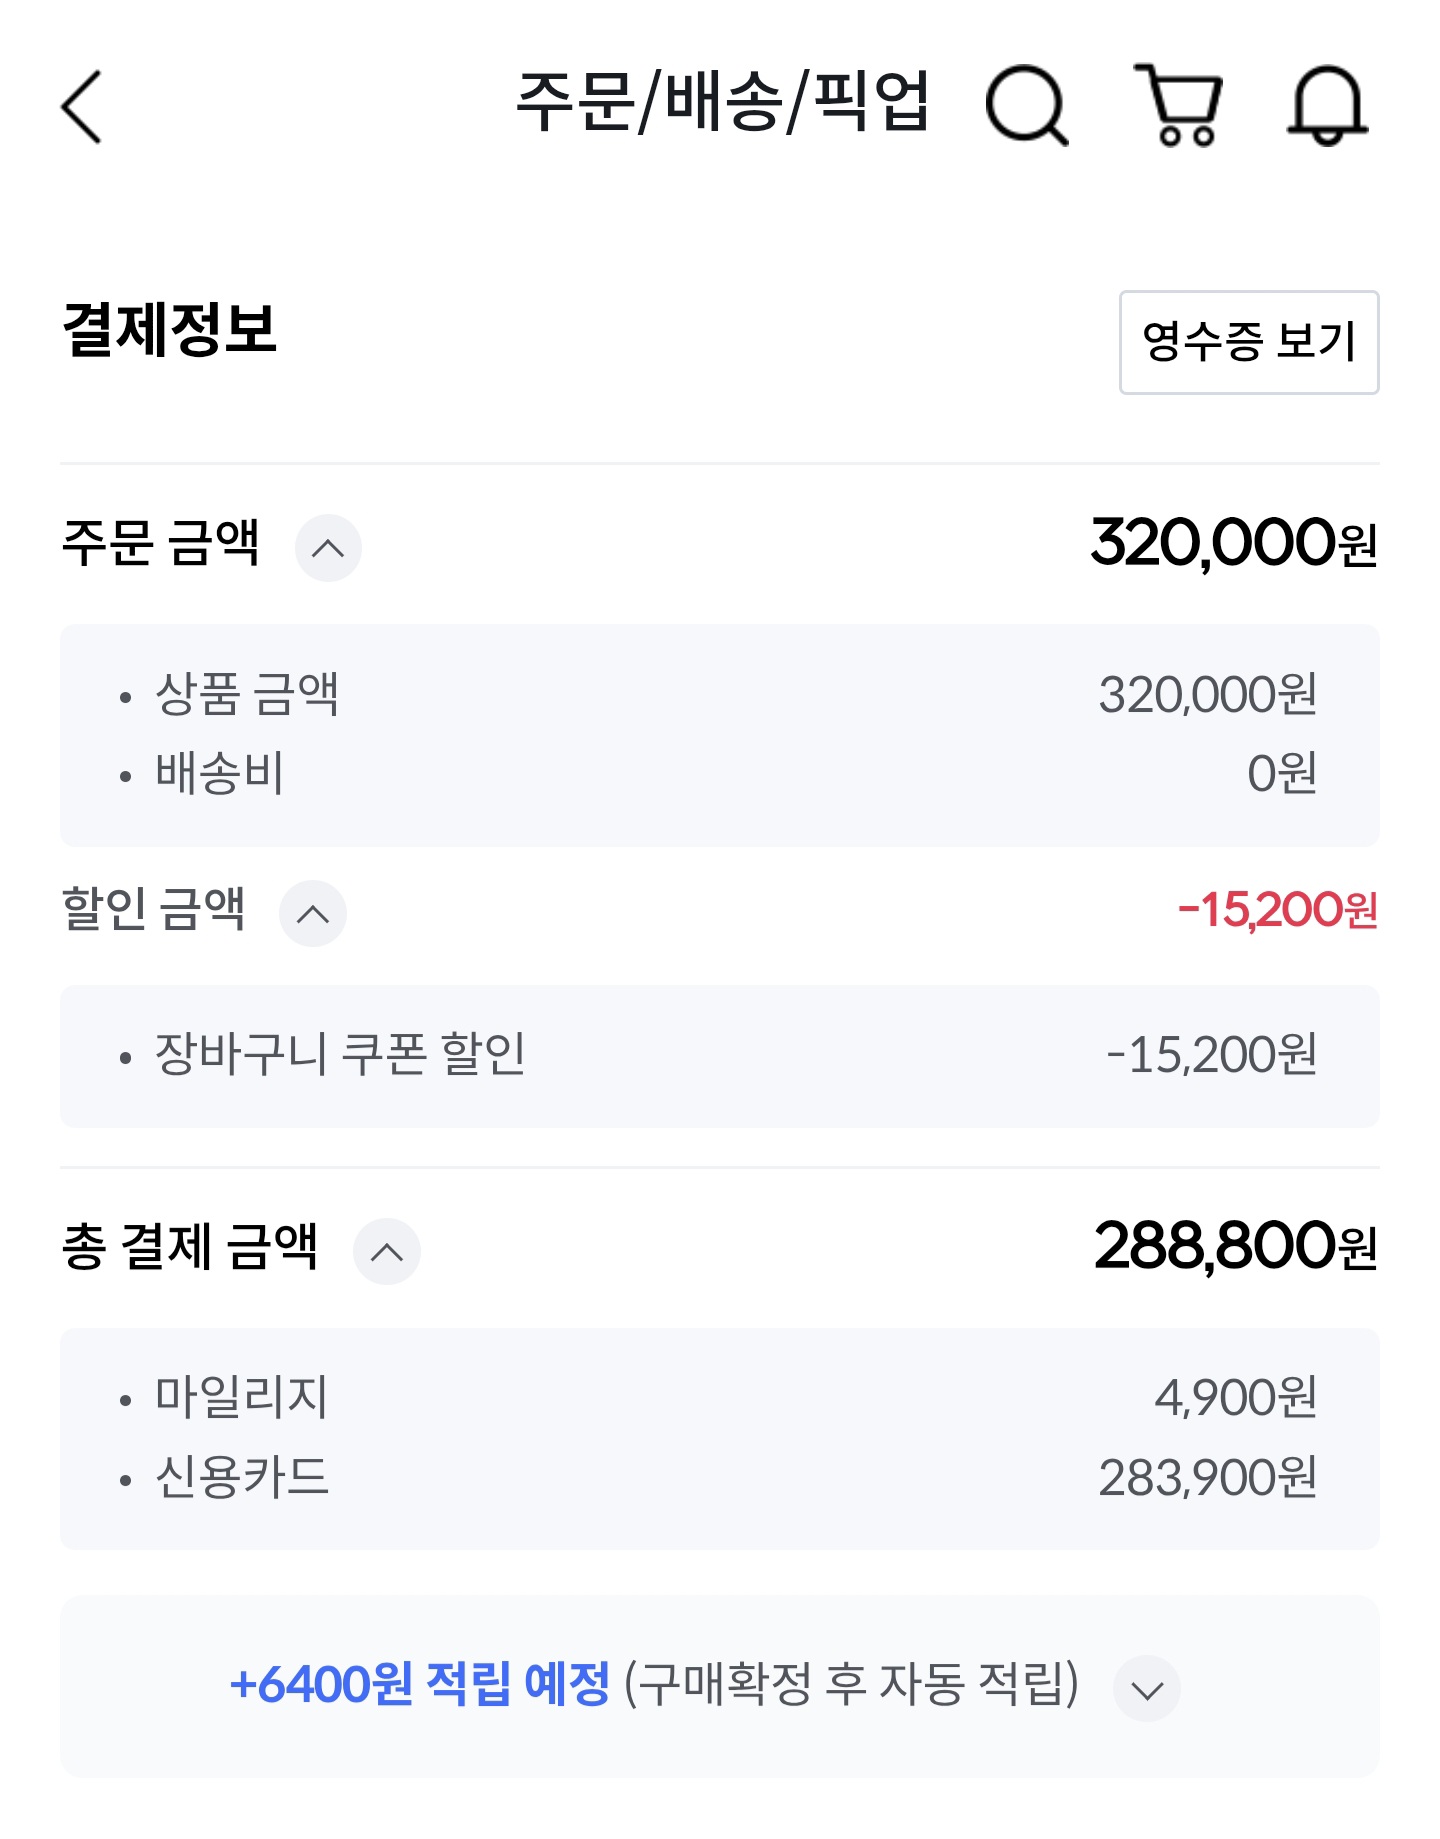This screenshot has height=1839, width=1440.
Task: Open notifications via the bell icon
Action: click(1327, 105)
